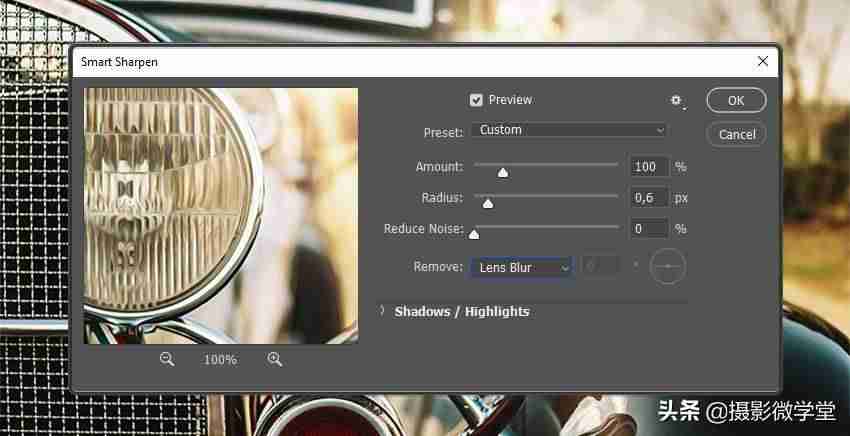Open the gear settings menu icon

[677, 101]
